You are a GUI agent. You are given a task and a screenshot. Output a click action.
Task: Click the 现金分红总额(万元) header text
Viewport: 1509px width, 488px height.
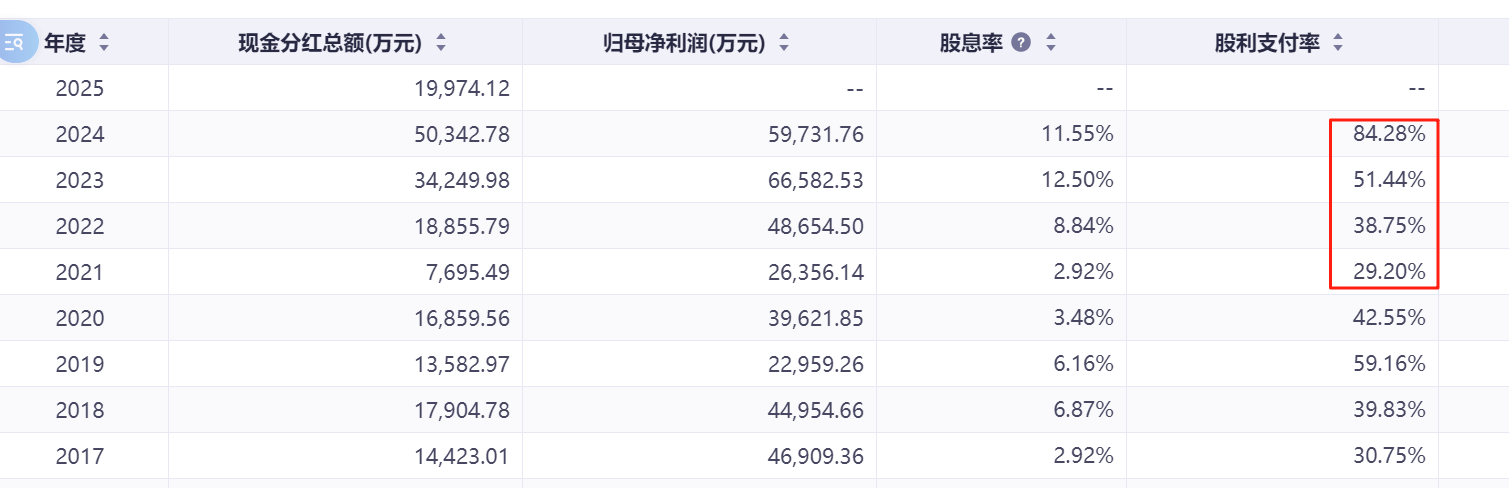[330, 43]
